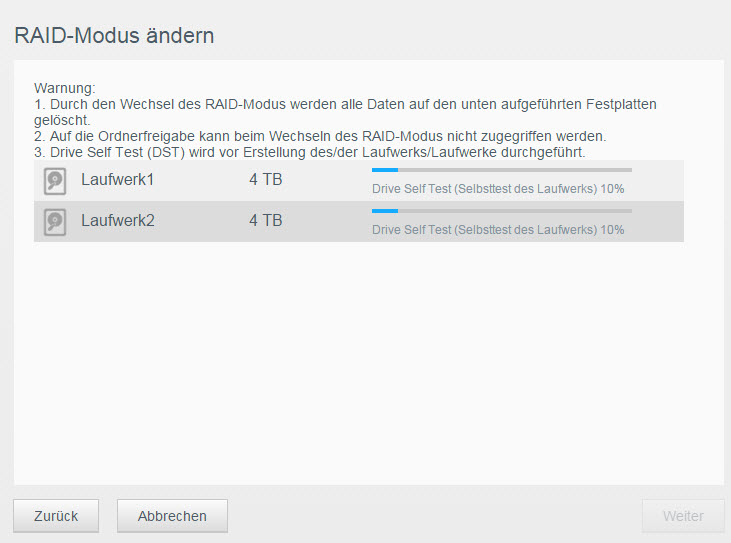Screen dimensions: 731x543
Task: Click the hard drive icon beside Laufwerk2
Action: pyautogui.click(x=55, y=222)
